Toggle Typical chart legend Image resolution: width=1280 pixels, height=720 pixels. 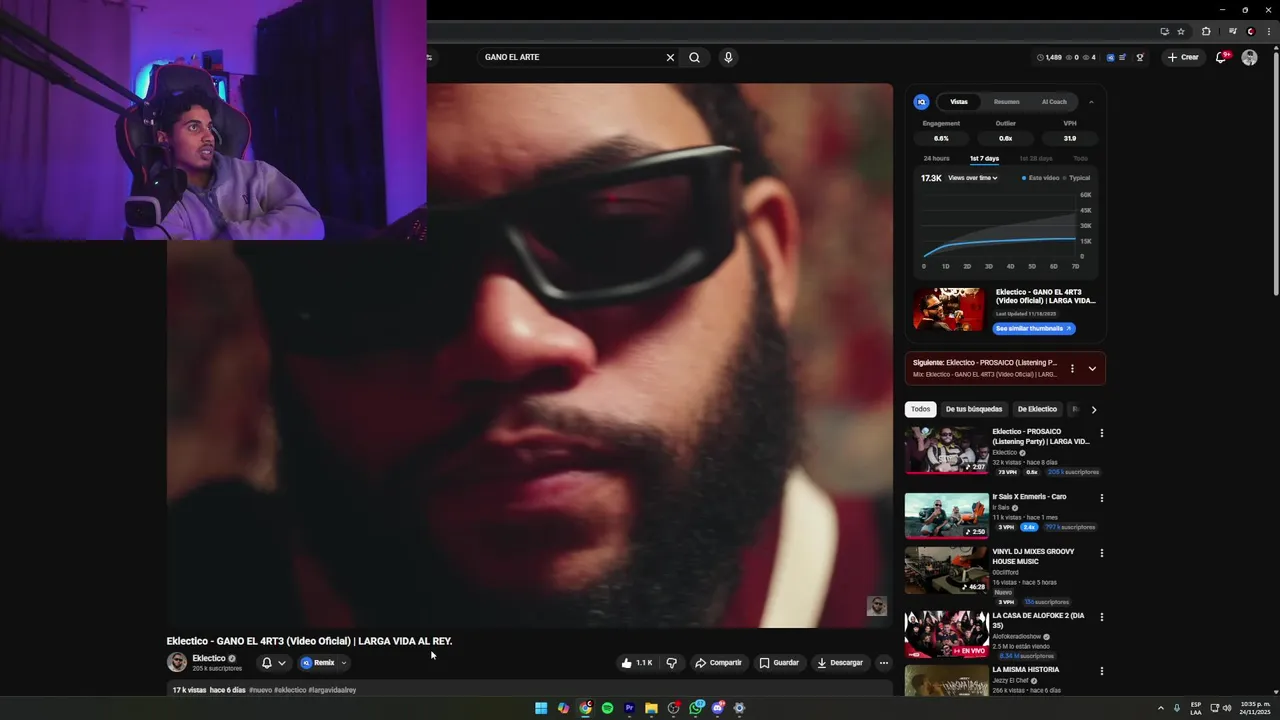1076,178
